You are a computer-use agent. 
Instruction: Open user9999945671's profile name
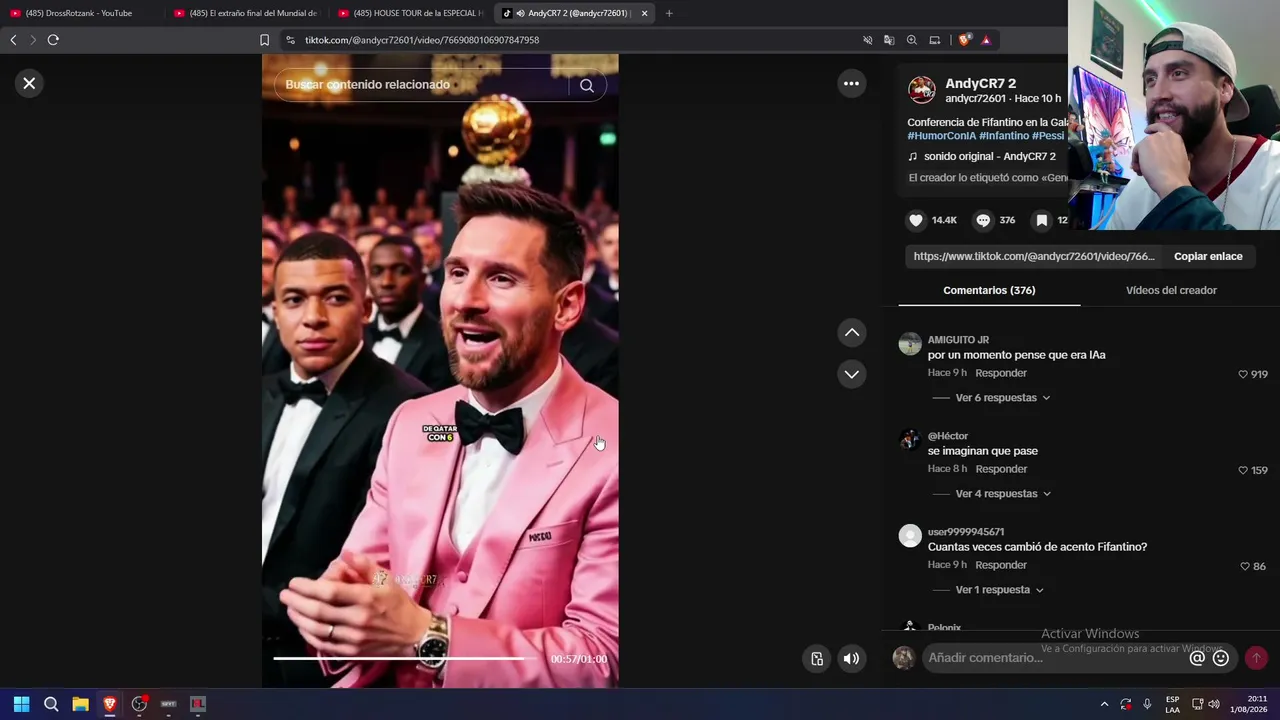click(x=966, y=532)
